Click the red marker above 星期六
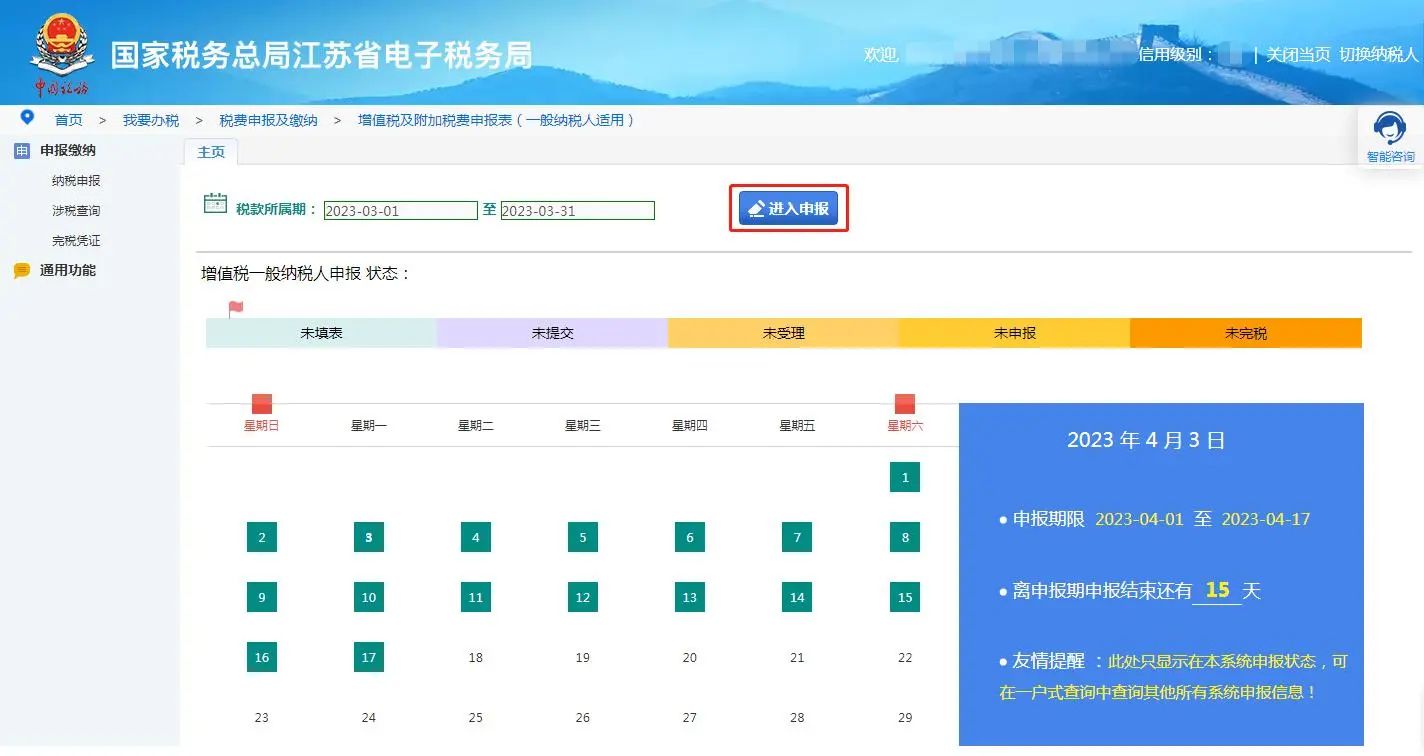Image resolution: width=1424 pixels, height=756 pixels. (x=905, y=404)
